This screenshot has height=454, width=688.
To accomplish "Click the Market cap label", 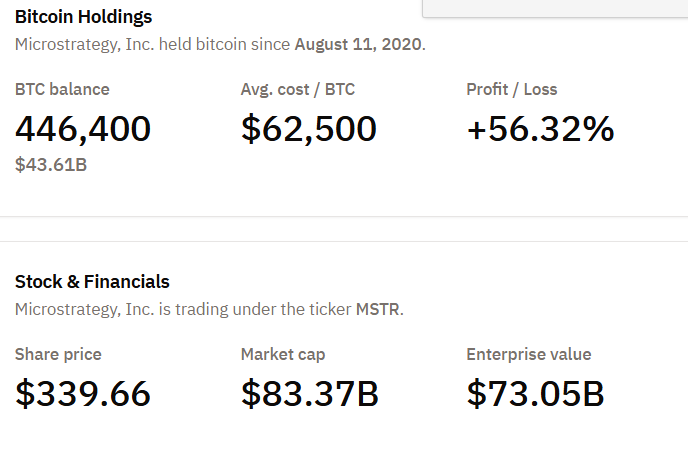I will 283,354.
